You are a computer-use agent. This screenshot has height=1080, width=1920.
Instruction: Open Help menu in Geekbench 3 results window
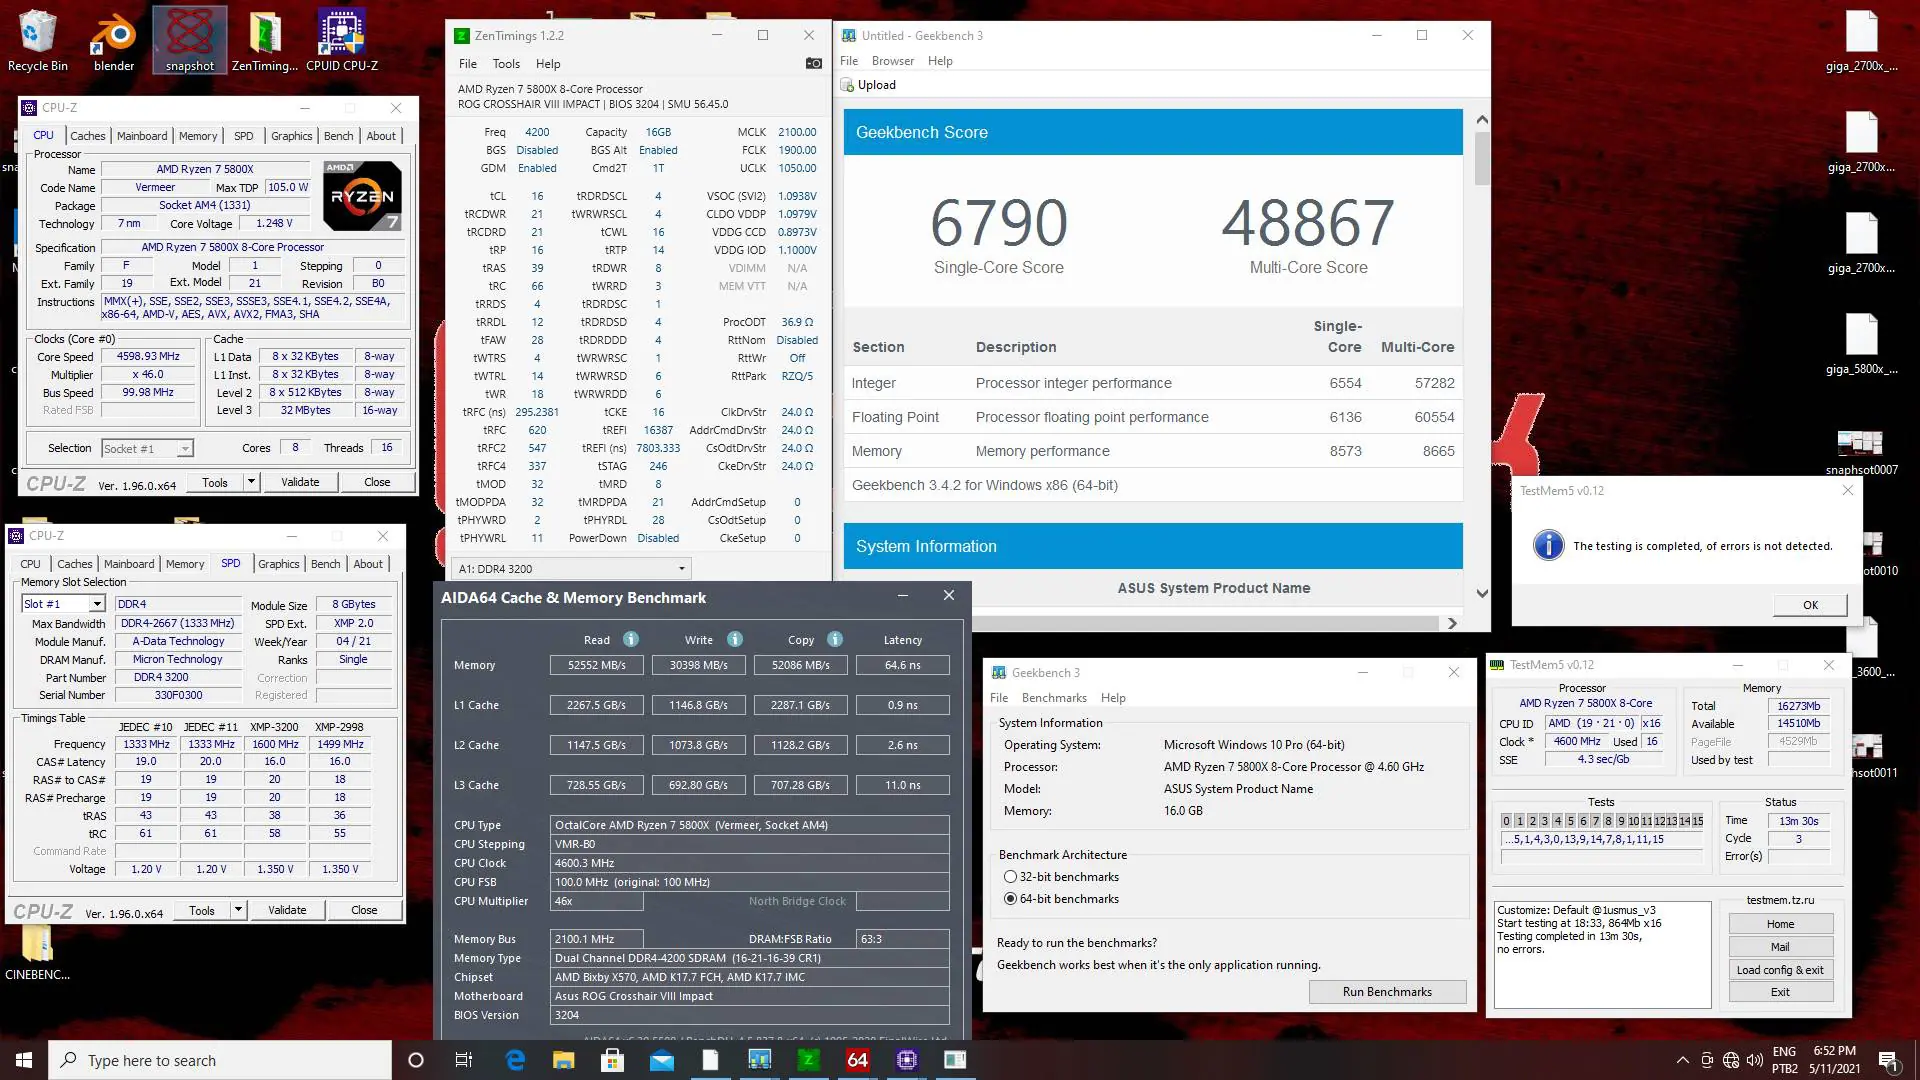[940, 61]
